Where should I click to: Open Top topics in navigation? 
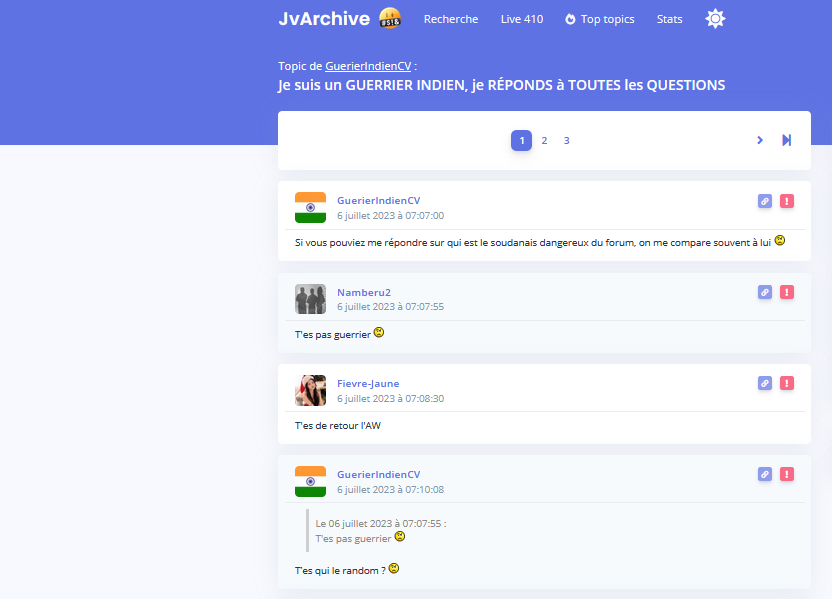tap(600, 19)
